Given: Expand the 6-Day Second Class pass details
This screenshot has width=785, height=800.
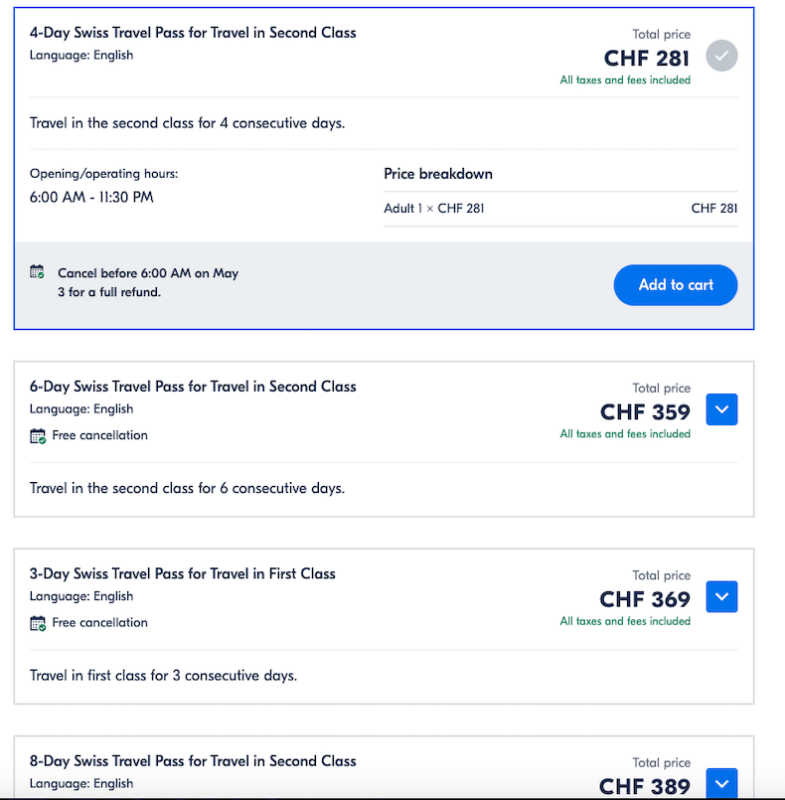Looking at the screenshot, I should 721,410.
